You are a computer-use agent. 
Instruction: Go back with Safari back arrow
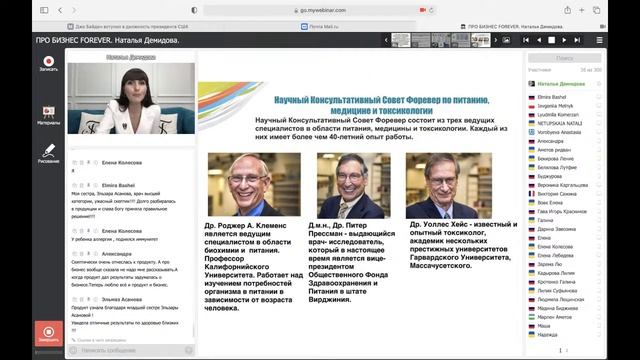tap(60, 10)
